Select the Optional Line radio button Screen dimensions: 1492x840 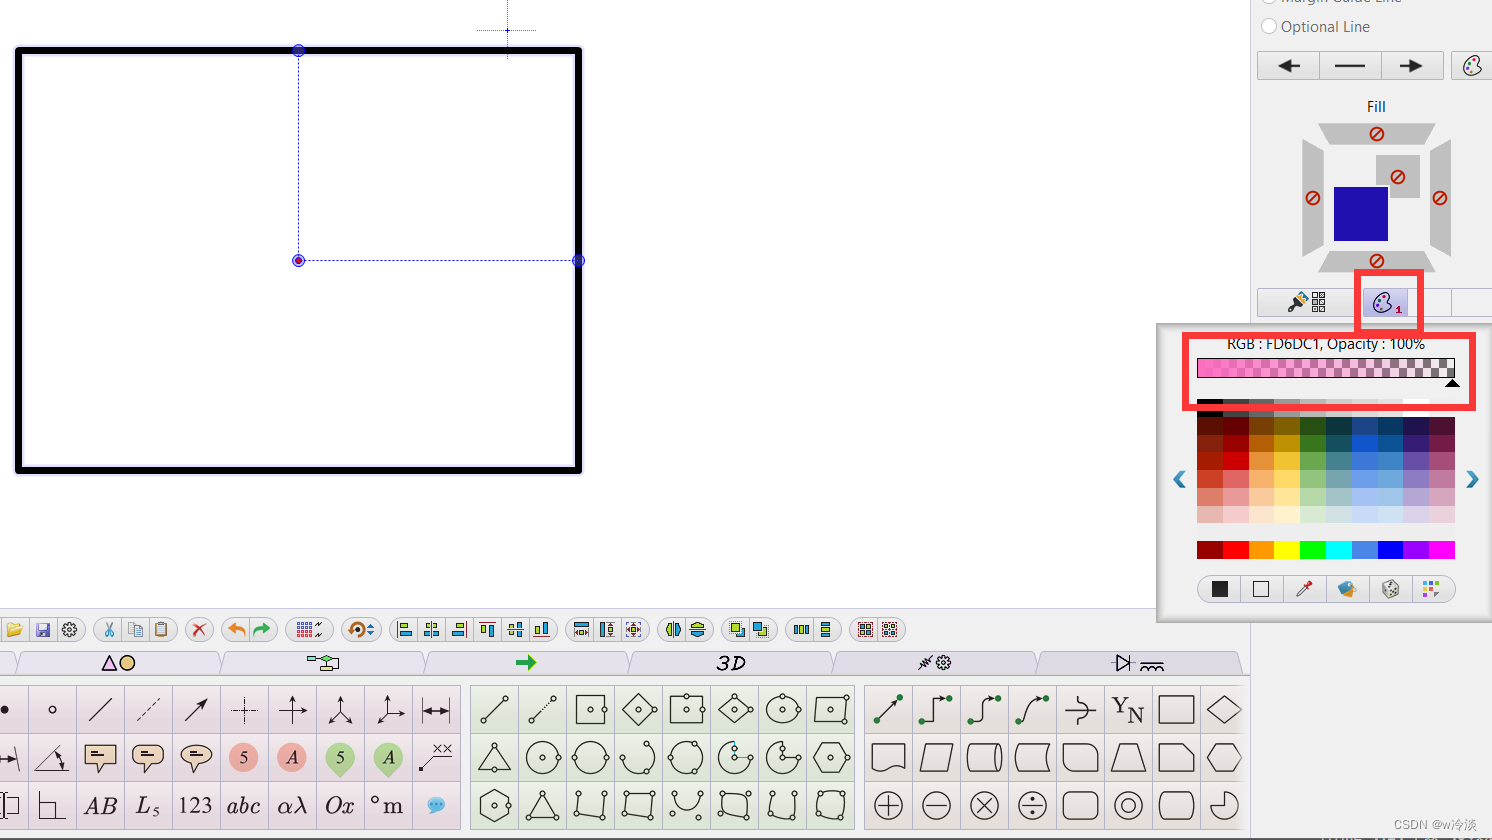(x=1269, y=27)
